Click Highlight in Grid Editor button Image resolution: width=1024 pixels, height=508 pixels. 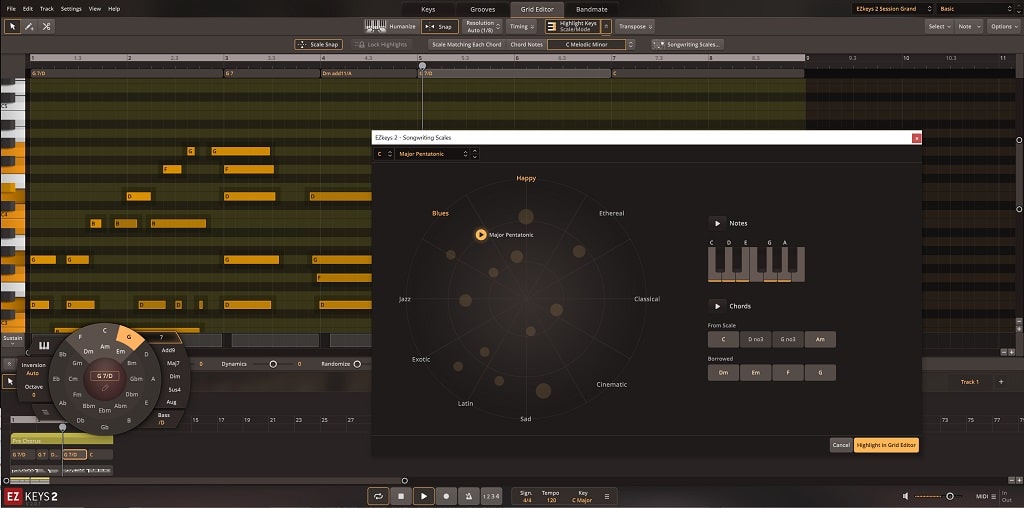[x=886, y=445]
